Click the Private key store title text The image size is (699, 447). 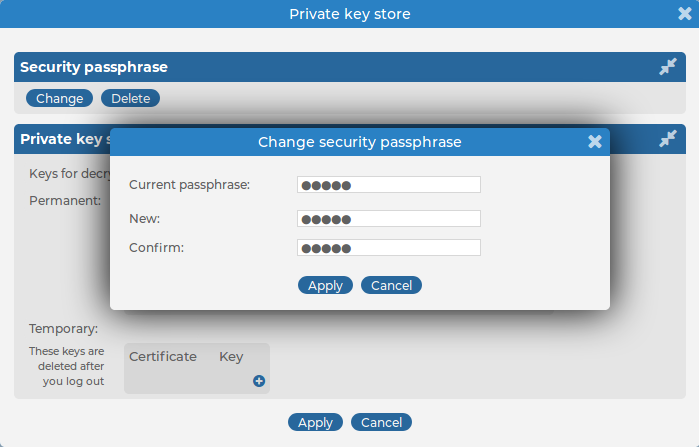pyautogui.click(x=349, y=14)
